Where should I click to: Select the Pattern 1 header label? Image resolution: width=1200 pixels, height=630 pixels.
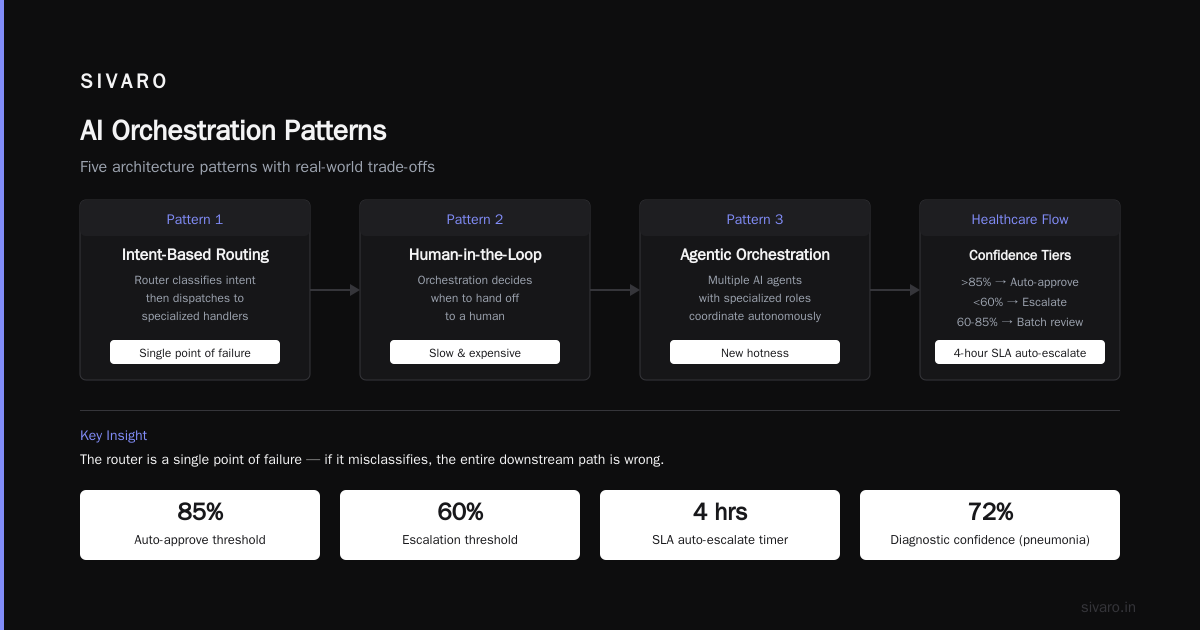(x=195, y=219)
